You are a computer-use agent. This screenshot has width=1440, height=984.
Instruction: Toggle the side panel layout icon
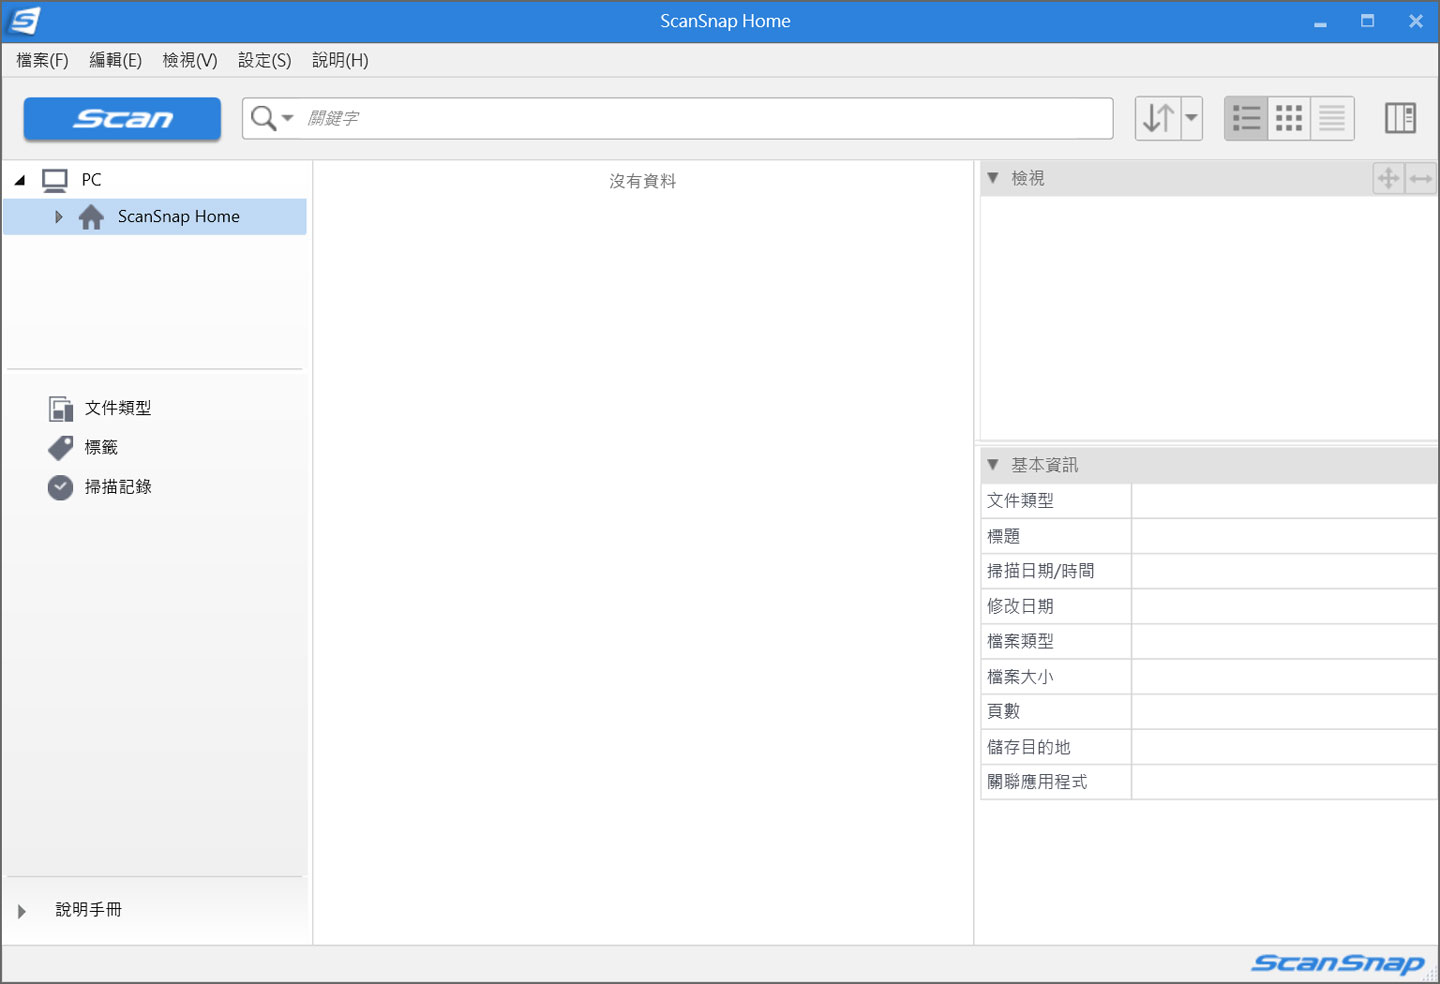click(x=1401, y=117)
